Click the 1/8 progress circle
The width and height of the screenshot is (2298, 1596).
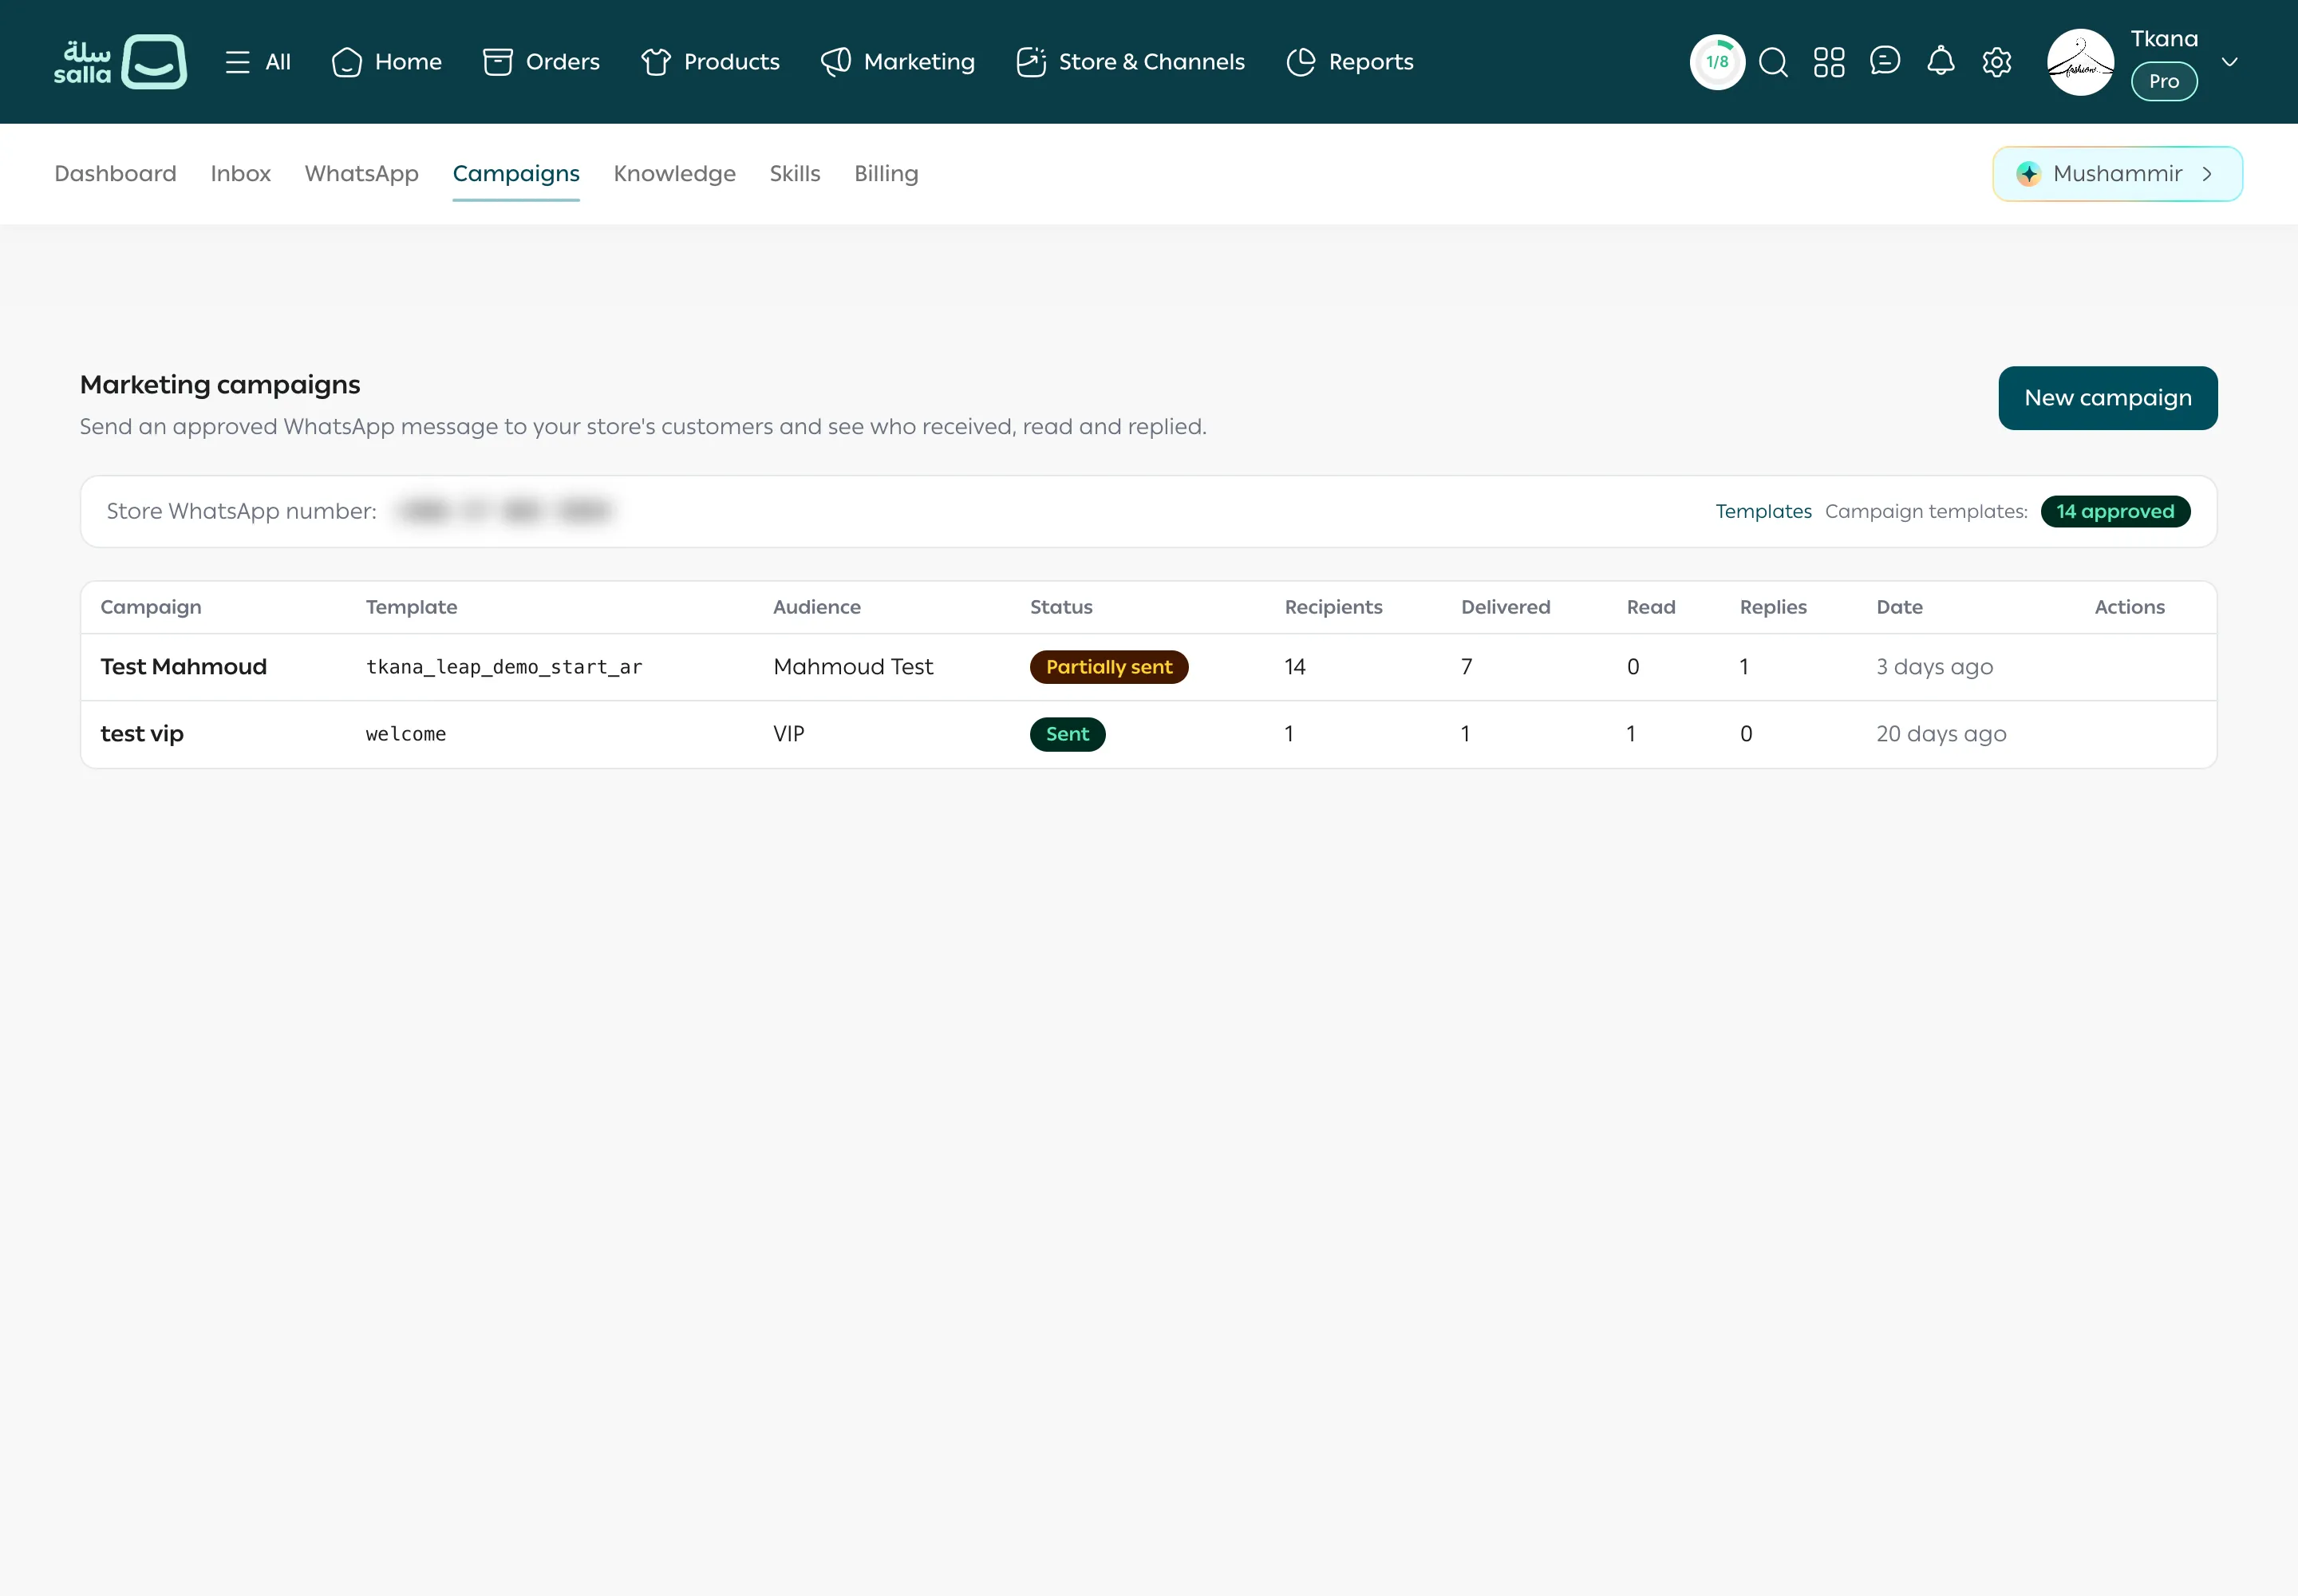[x=1717, y=62]
